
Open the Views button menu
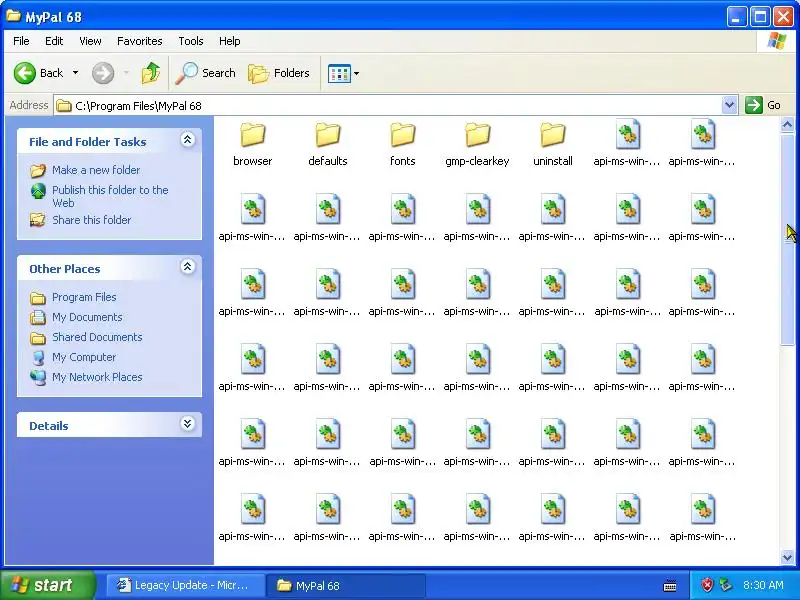click(x=343, y=73)
